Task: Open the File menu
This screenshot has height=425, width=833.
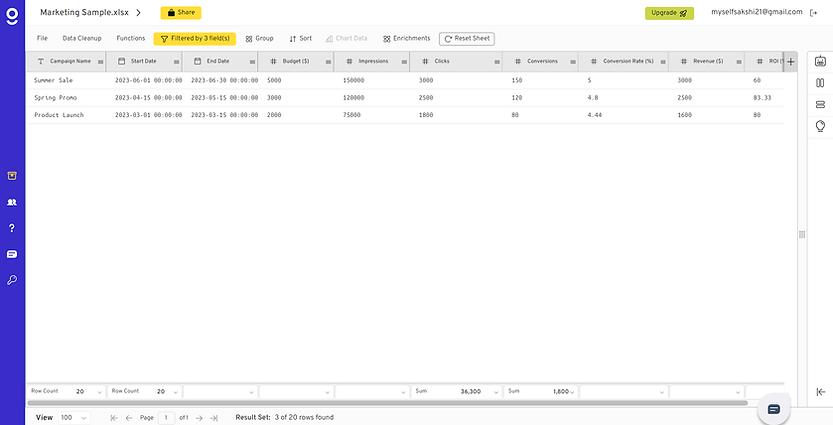Action: [42, 38]
